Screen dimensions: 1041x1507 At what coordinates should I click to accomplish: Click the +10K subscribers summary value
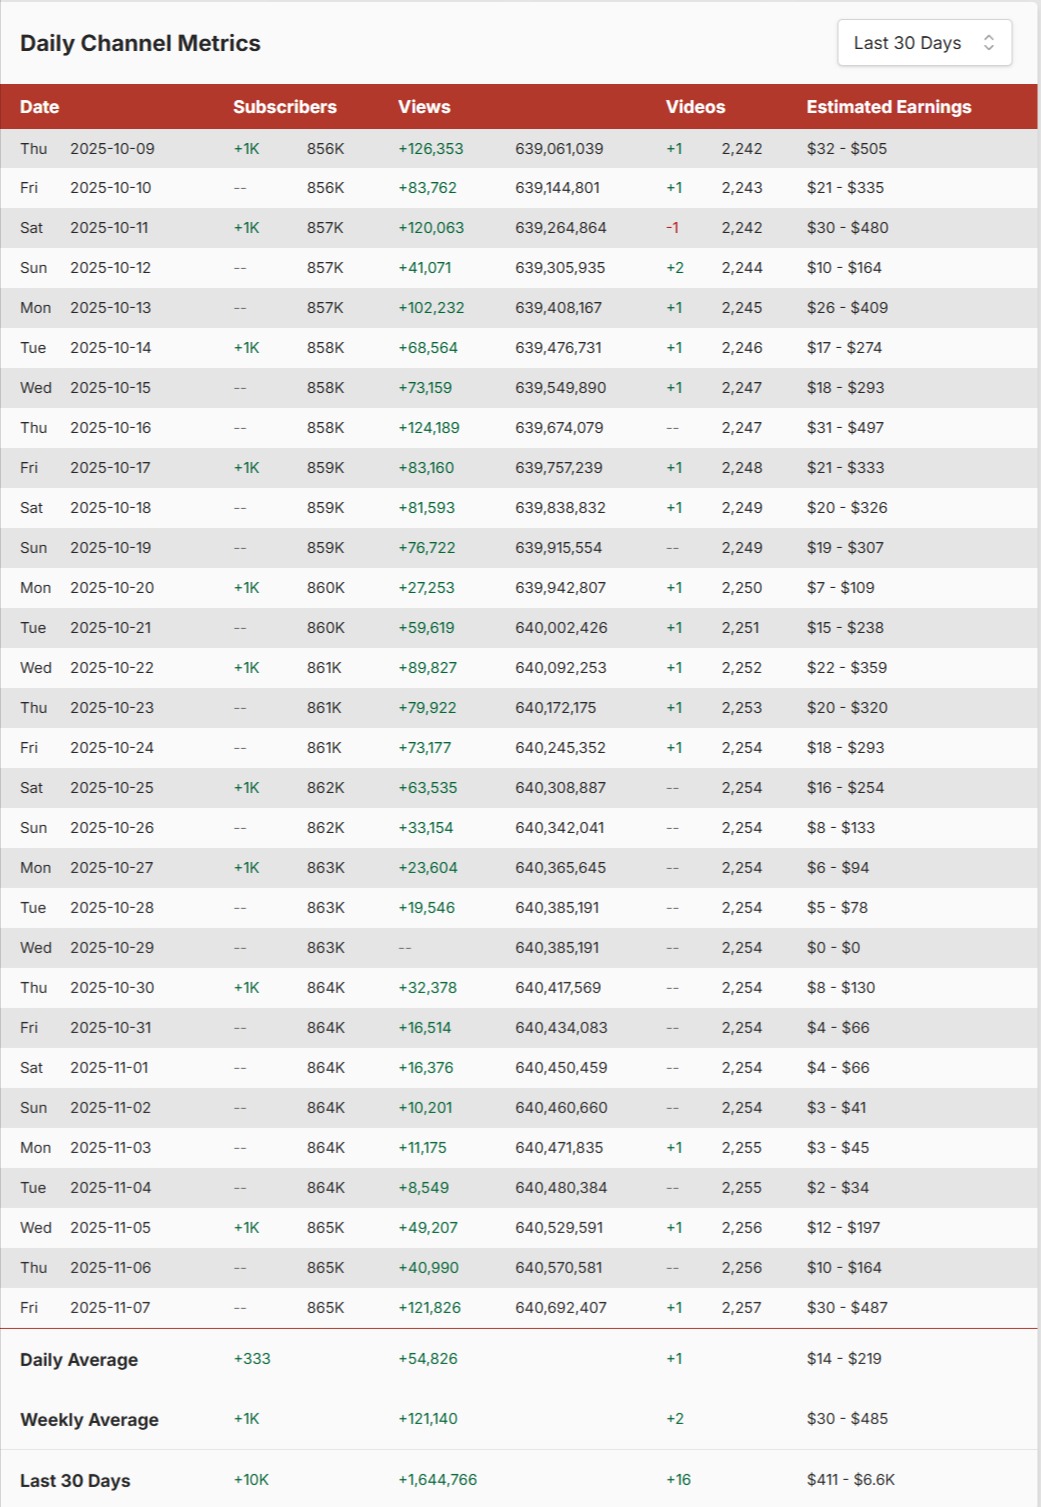click(x=251, y=1480)
